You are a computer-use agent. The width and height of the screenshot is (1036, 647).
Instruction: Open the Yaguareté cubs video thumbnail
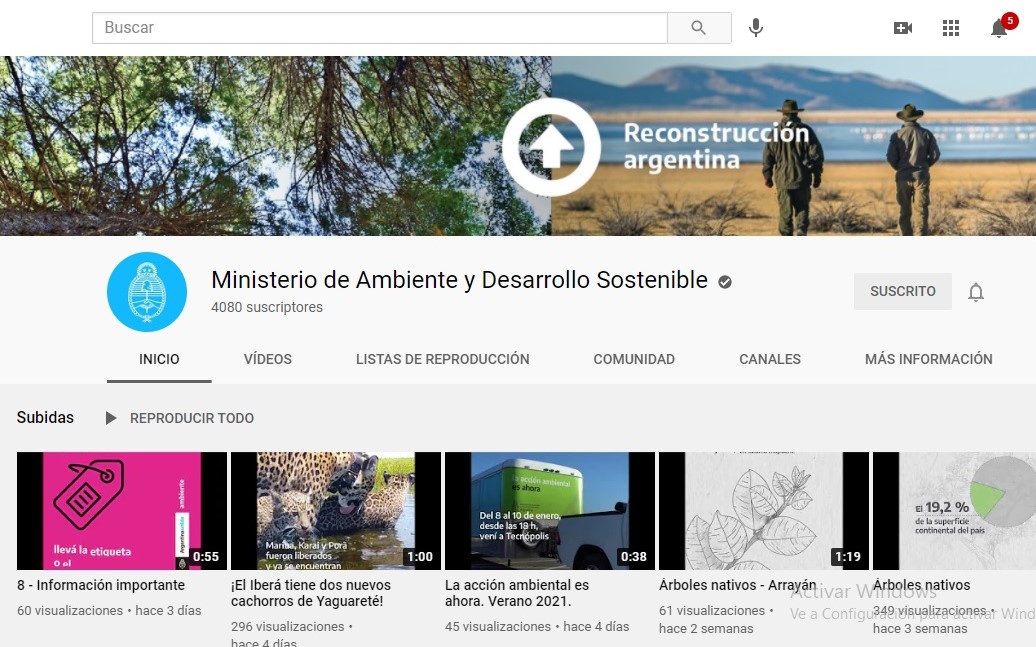(336, 511)
